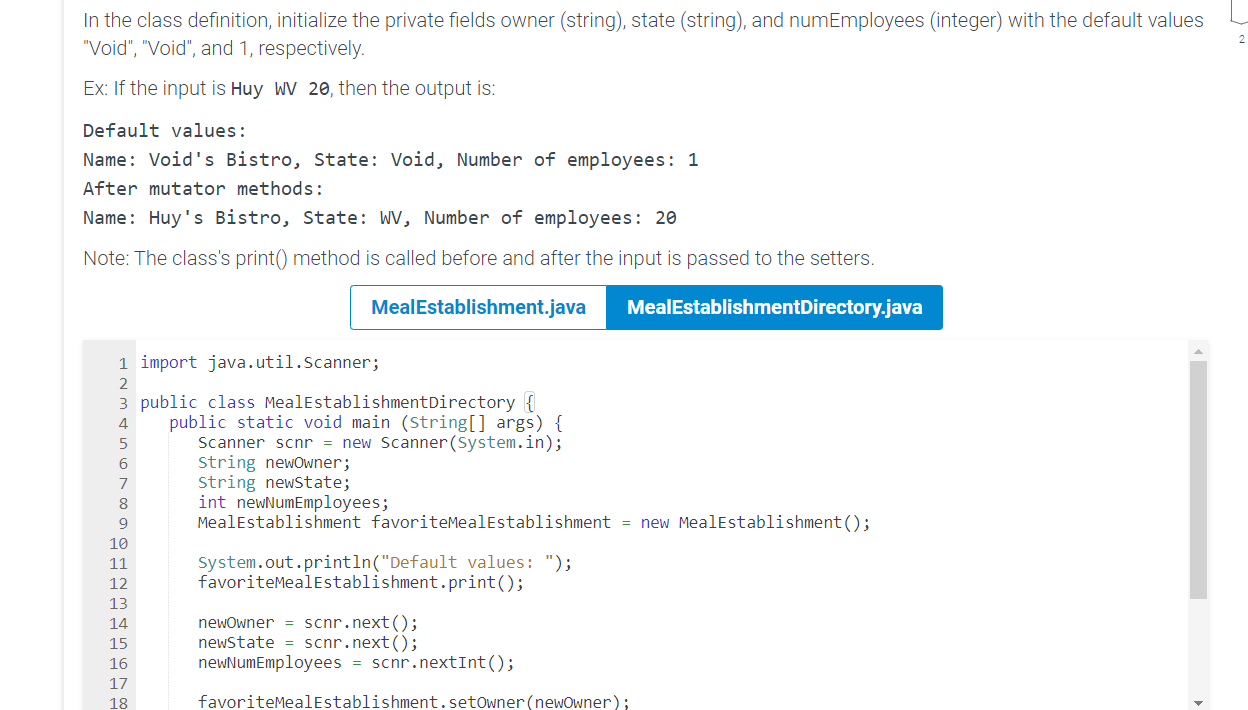This screenshot has height=710, width=1248.
Task: Place cursor on the import java.util.Scanner line
Action: click(259, 362)
